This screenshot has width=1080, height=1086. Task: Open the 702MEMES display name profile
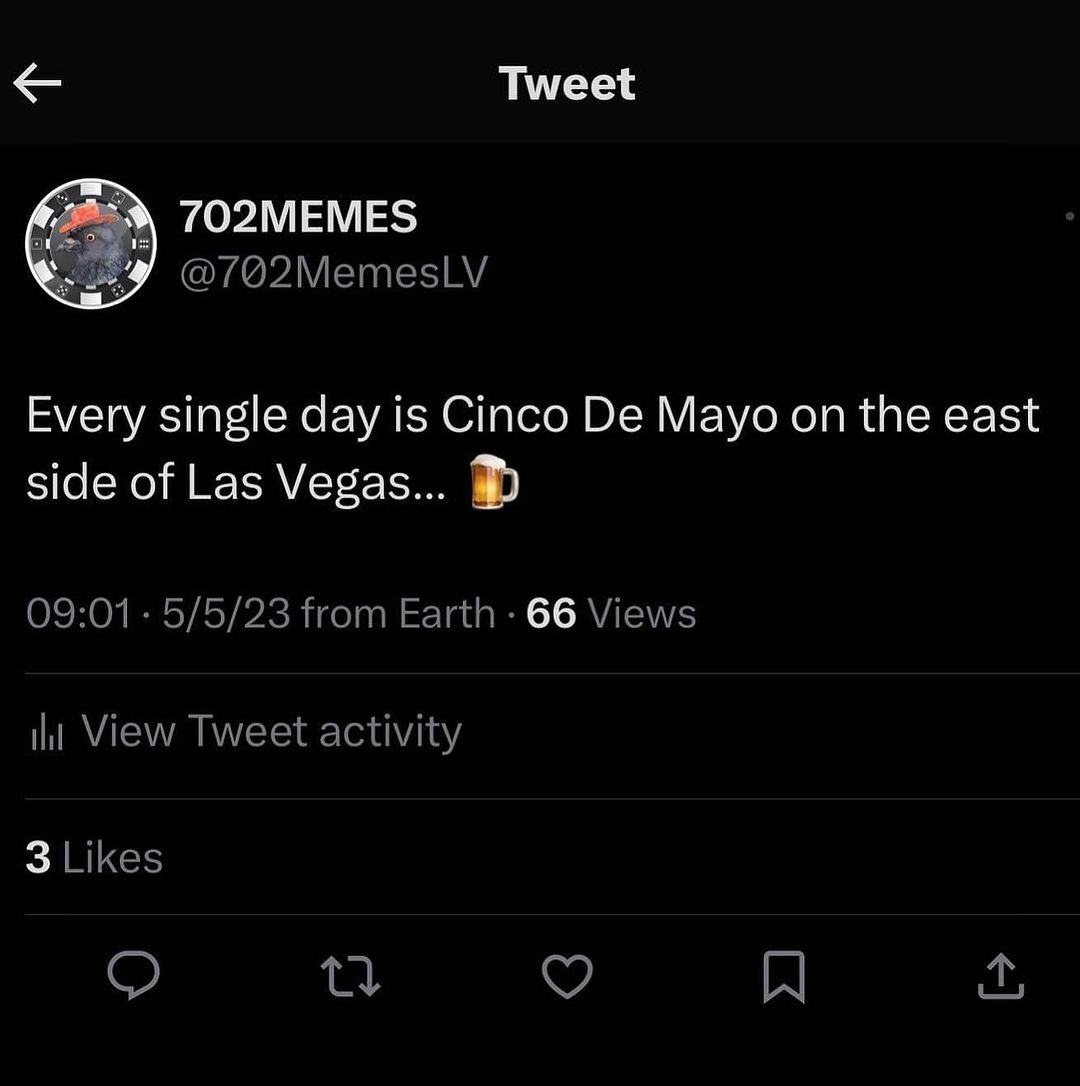pyautogui.click(x=298, y=218)
